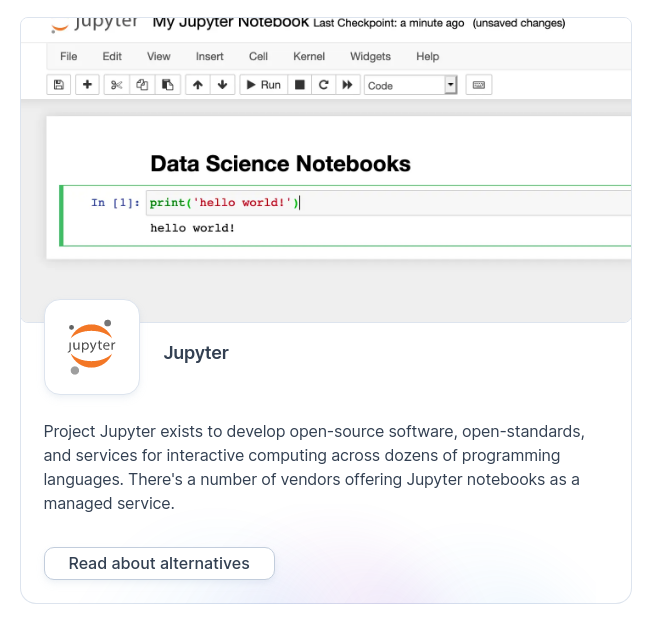Copy selected cells icon
Viewport: 647px width, 619px height.
(142, 85)
